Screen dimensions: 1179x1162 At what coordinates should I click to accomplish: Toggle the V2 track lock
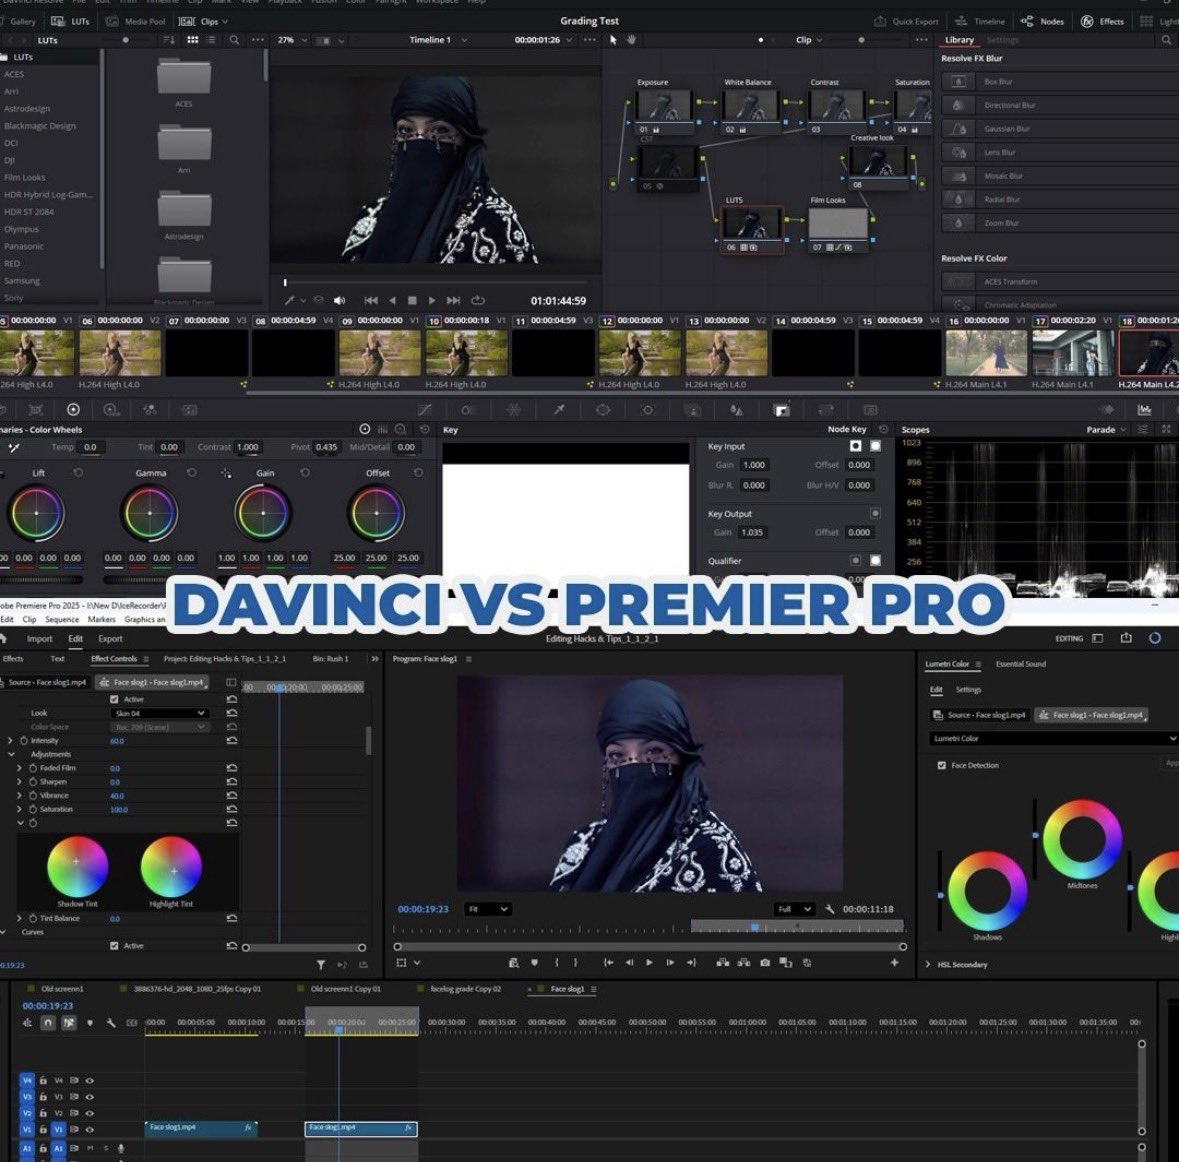point(43,1113)
